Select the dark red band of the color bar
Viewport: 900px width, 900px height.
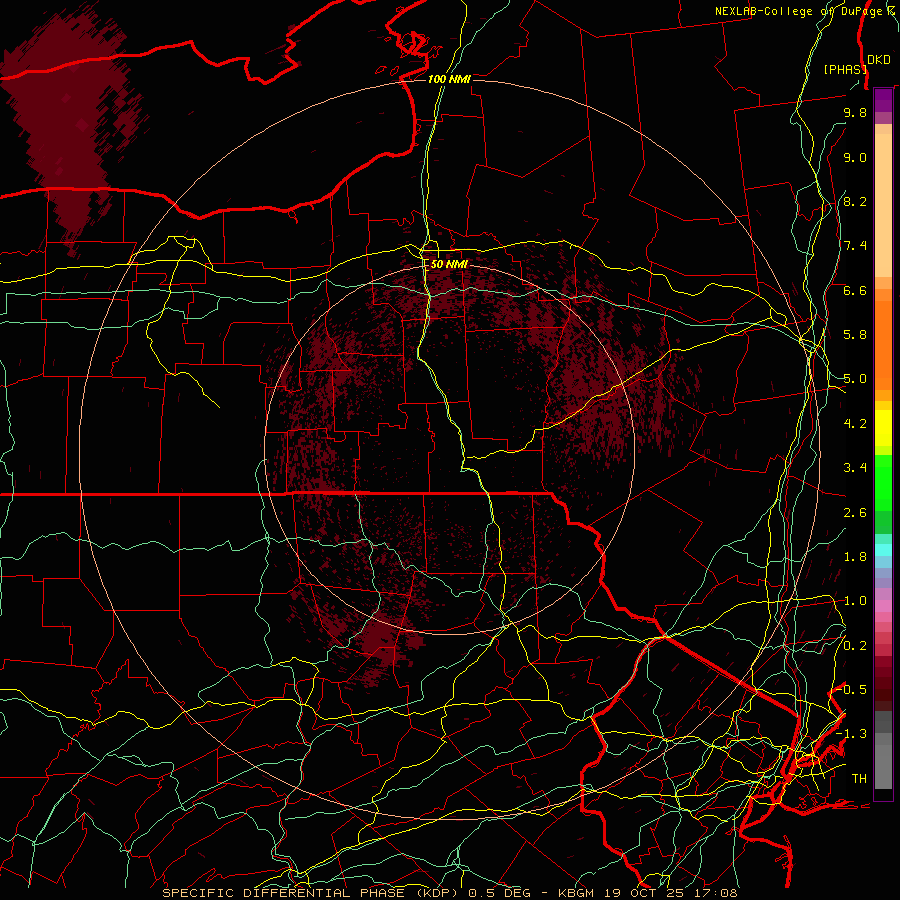click(883, 683)
